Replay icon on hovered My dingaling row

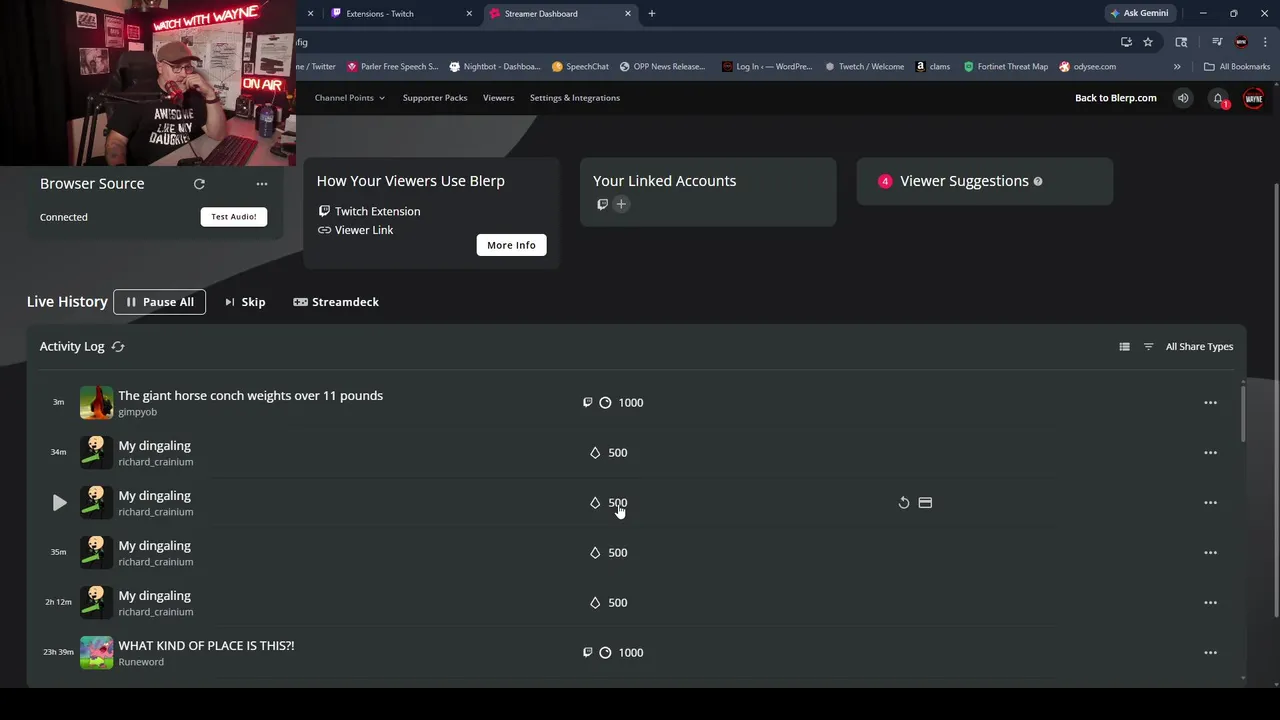click(x=904, y=503)
